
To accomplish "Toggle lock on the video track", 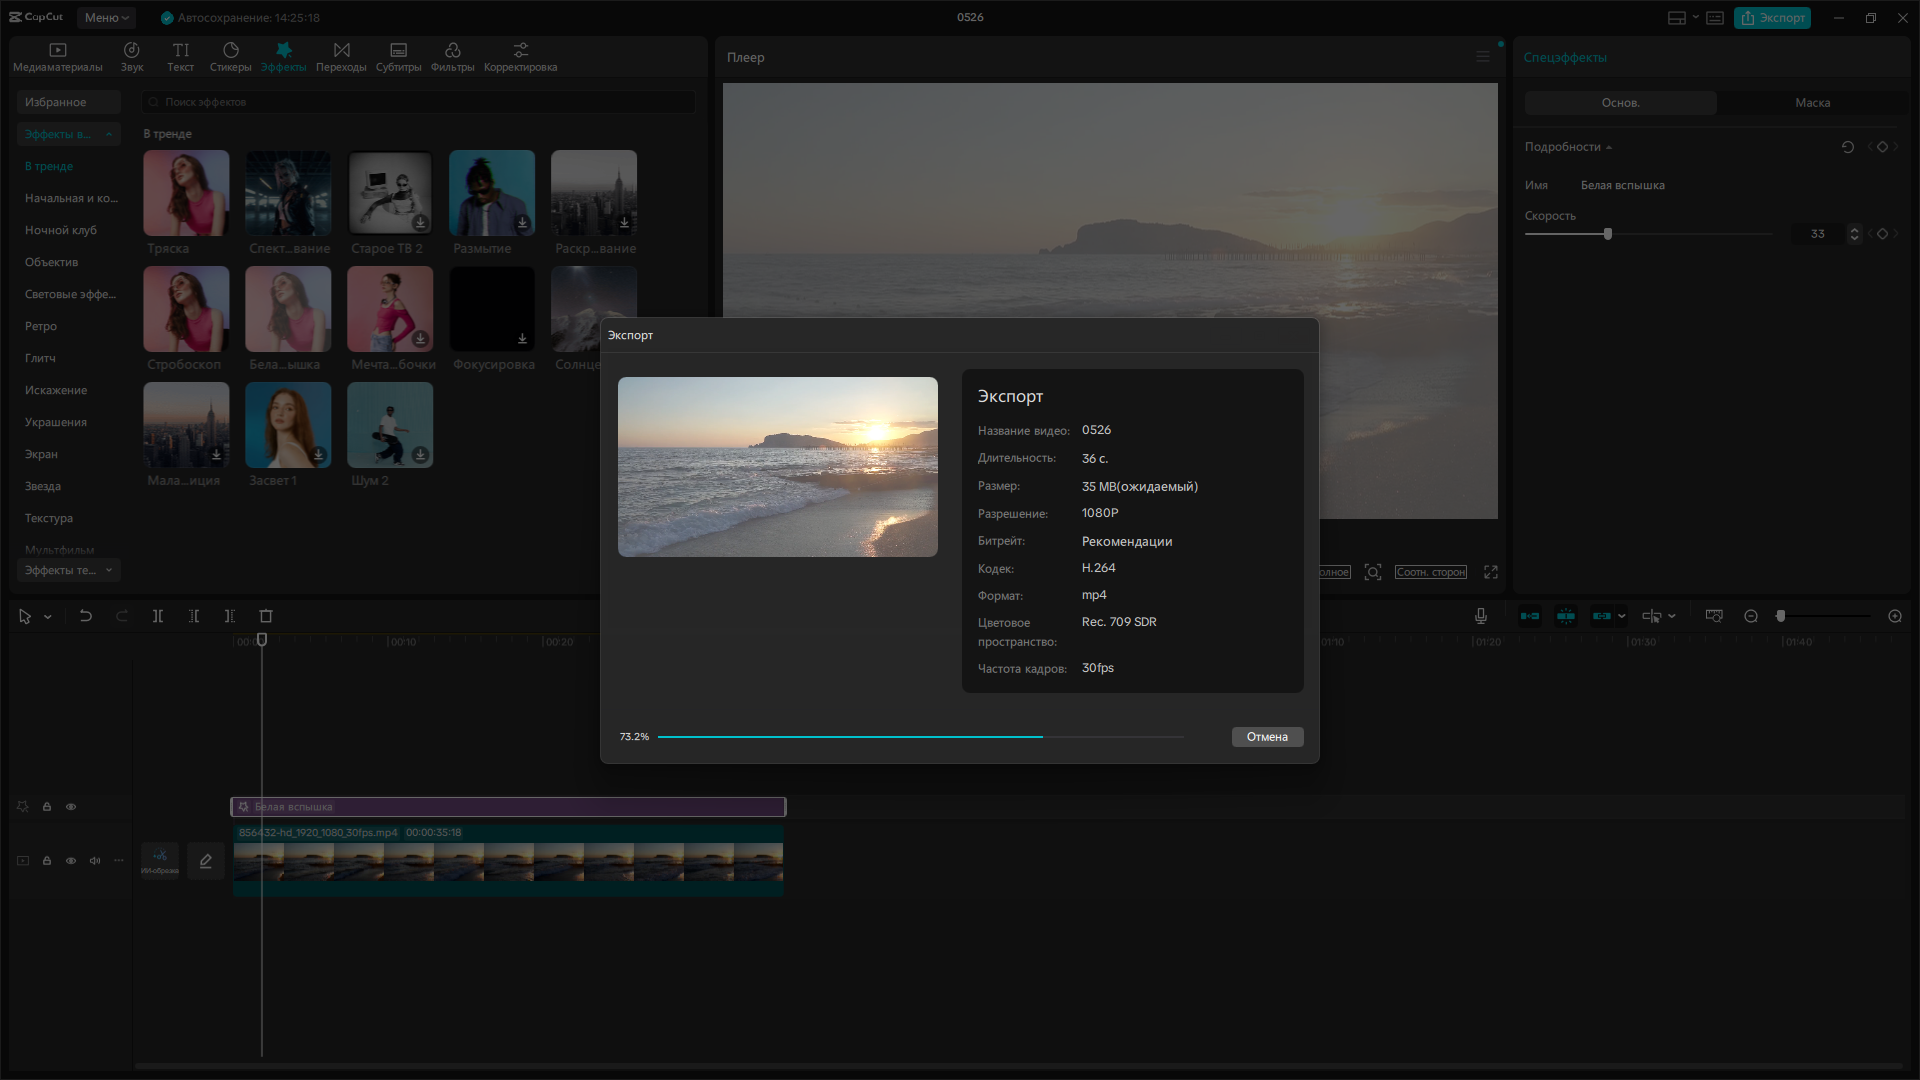I will (47, 861).
